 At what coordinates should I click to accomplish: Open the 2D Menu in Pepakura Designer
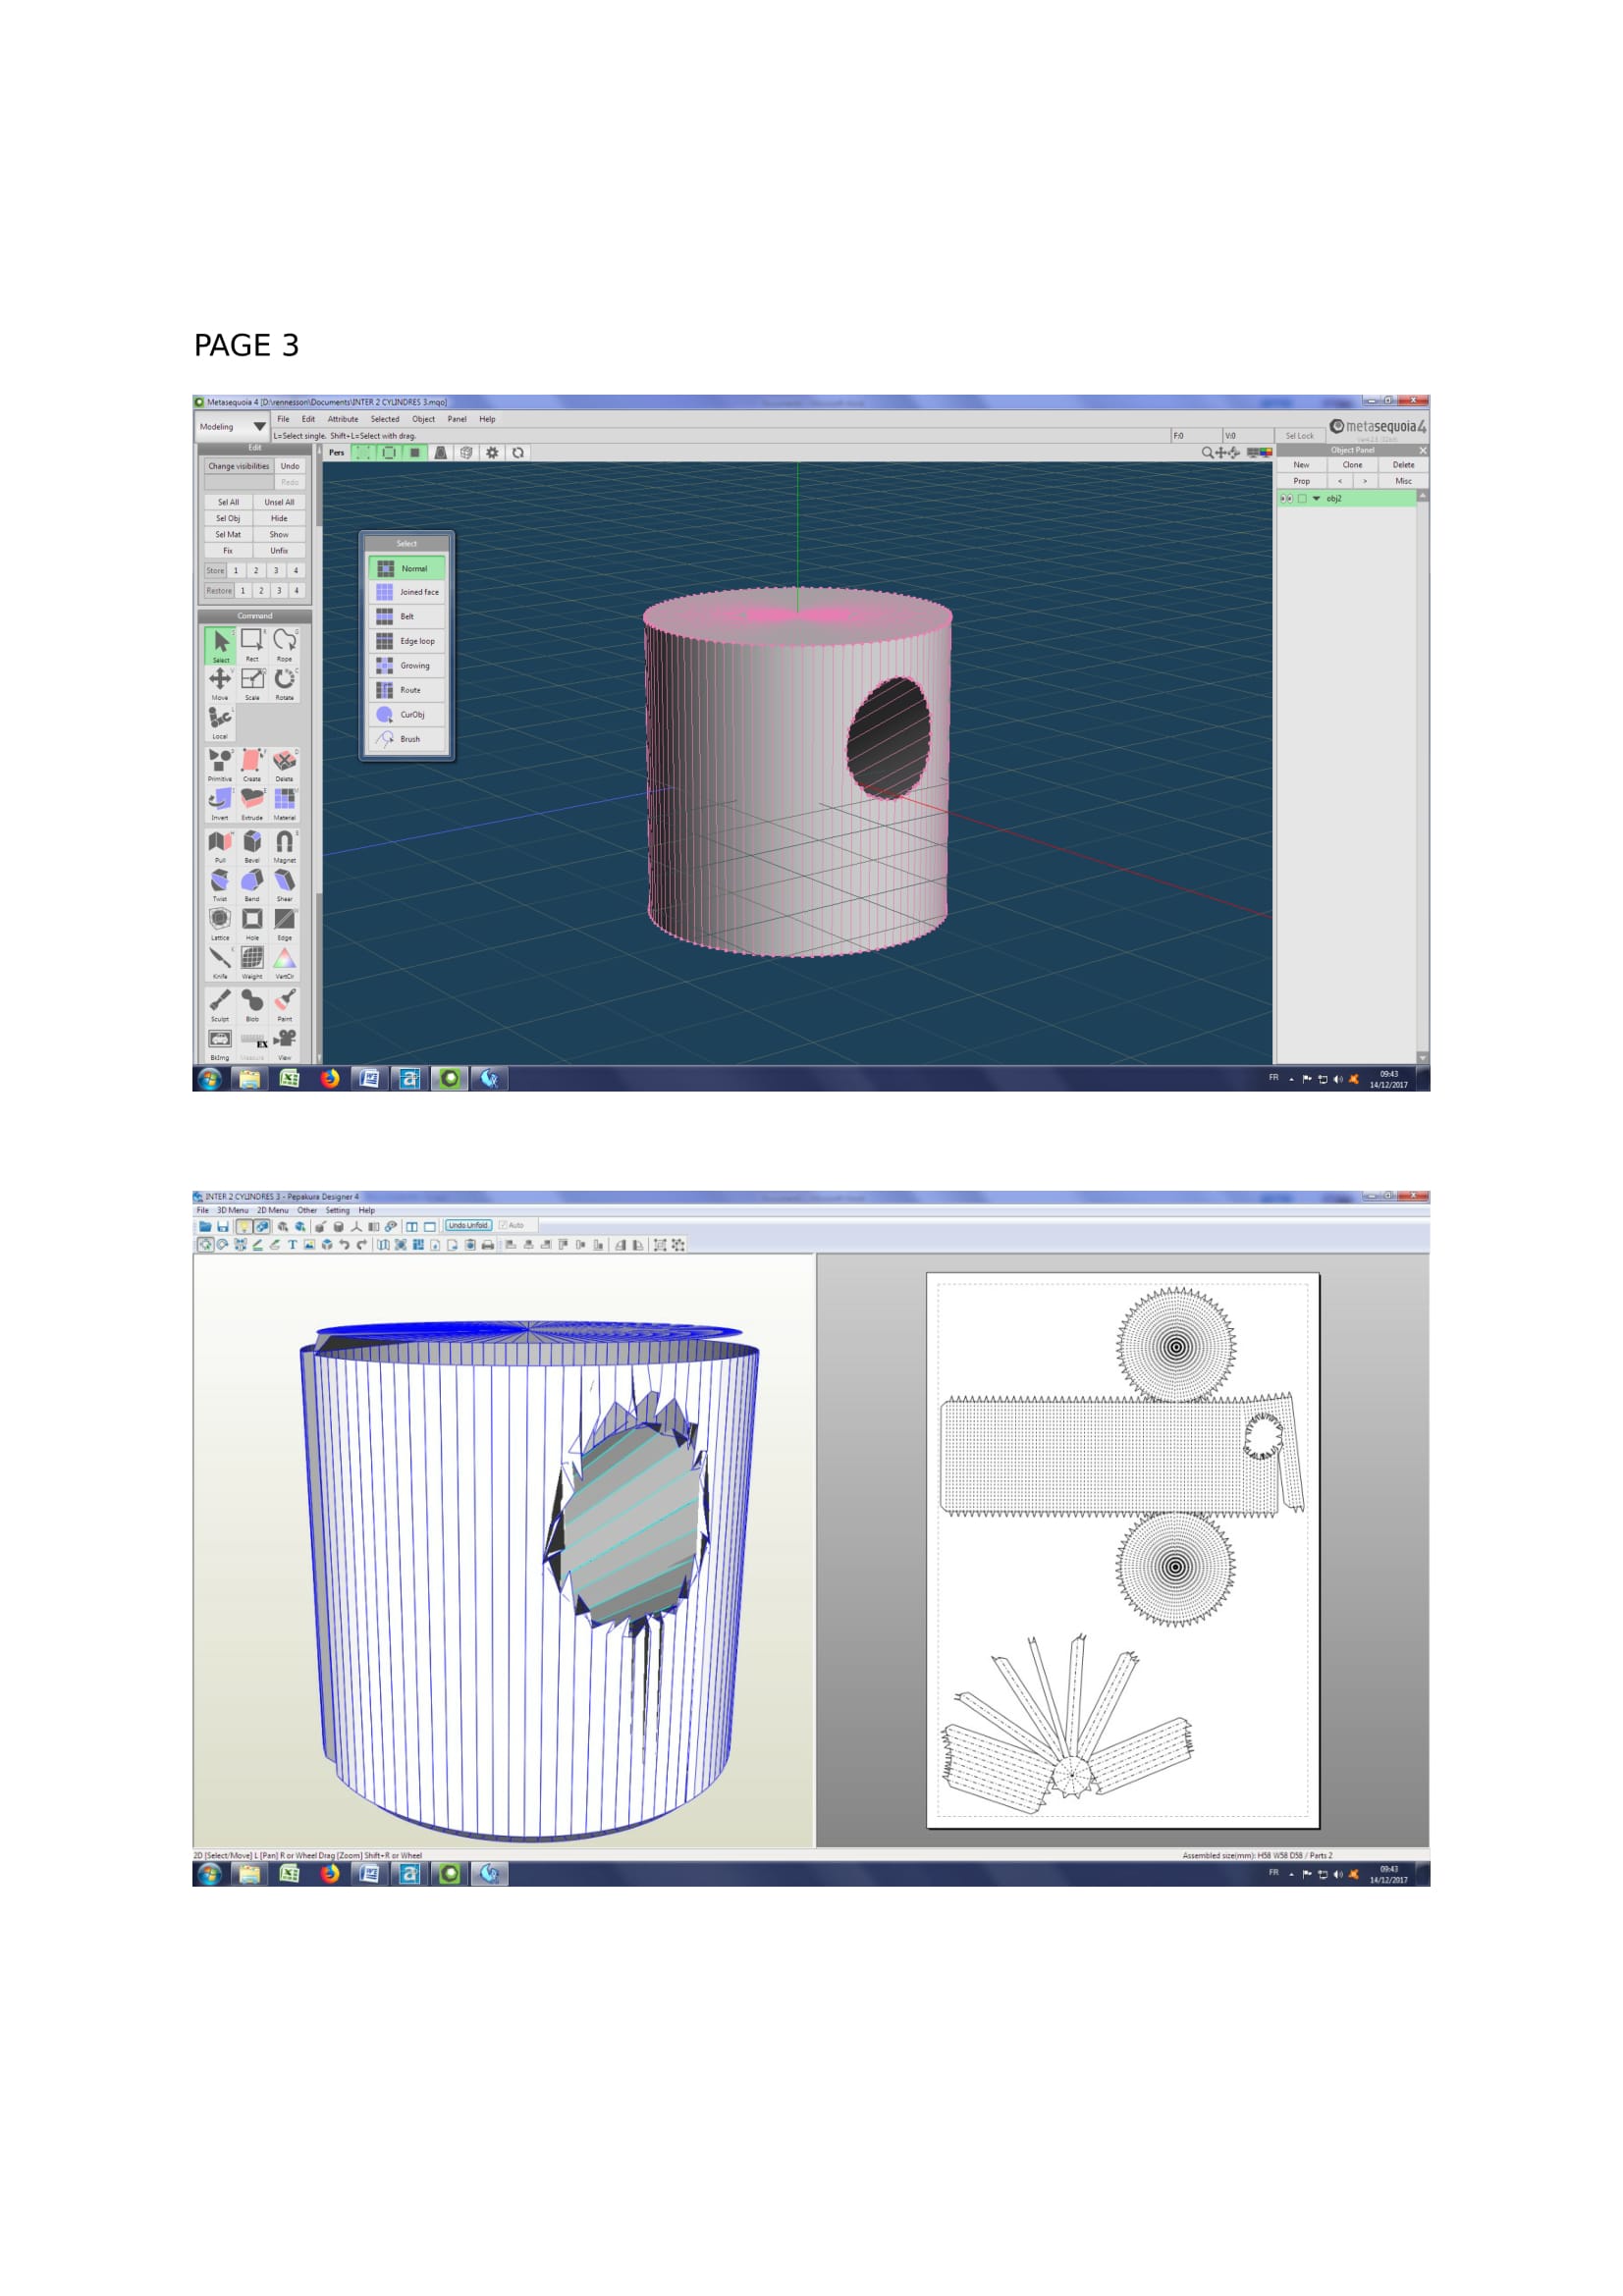pos(272,1210)
